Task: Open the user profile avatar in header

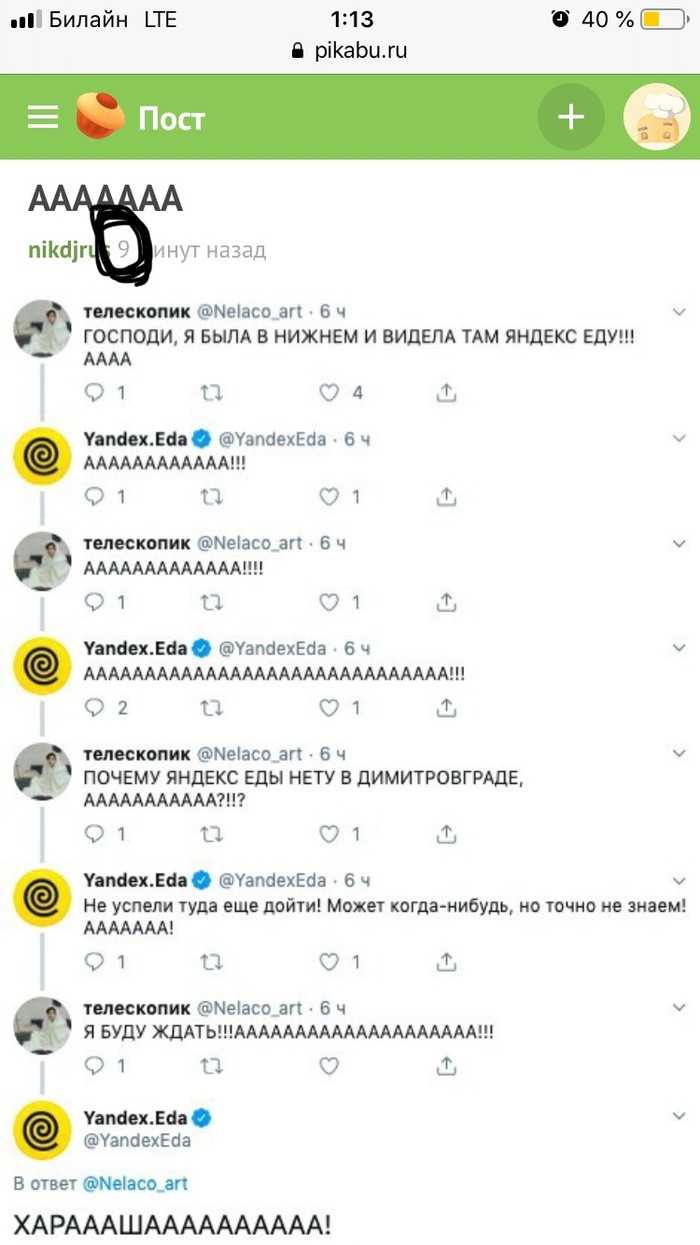Action: [x=656, y=117]
